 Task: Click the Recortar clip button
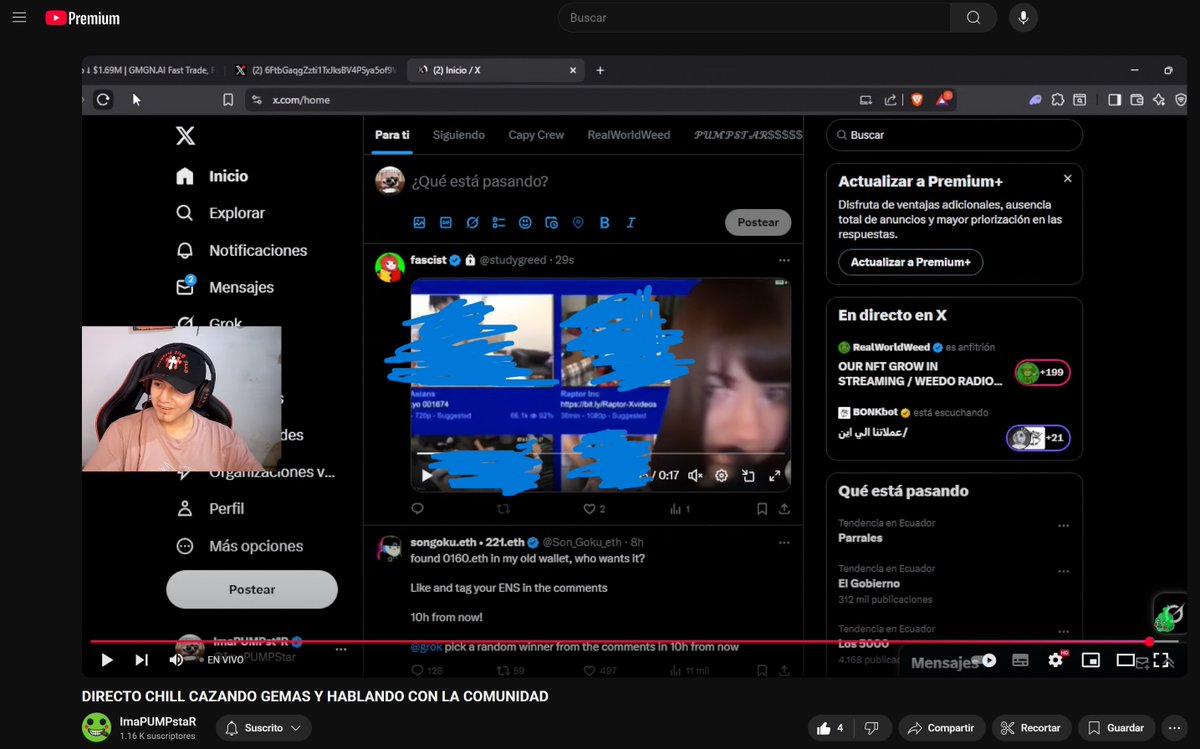pyautogui.click(x=1032, y=728)
